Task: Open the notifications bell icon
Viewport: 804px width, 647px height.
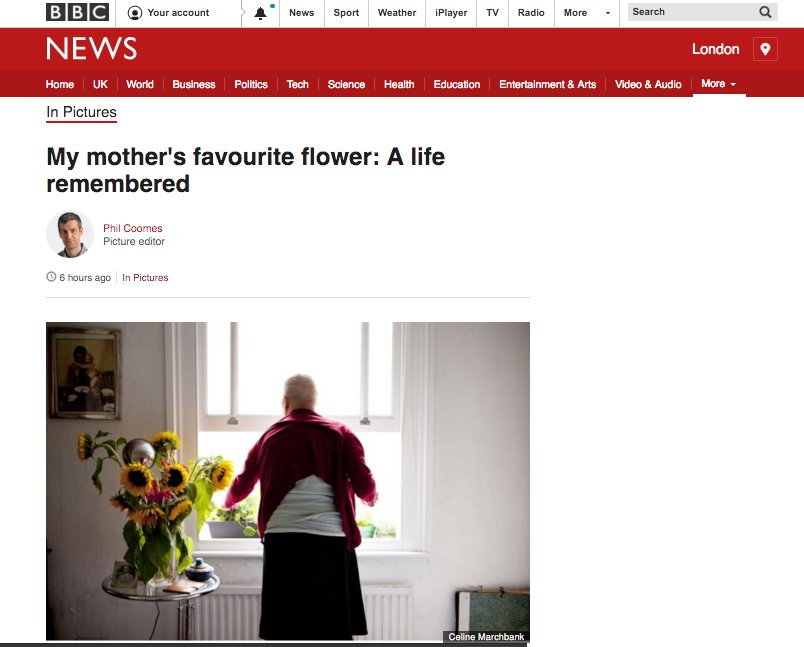Action: coord(260,13)
